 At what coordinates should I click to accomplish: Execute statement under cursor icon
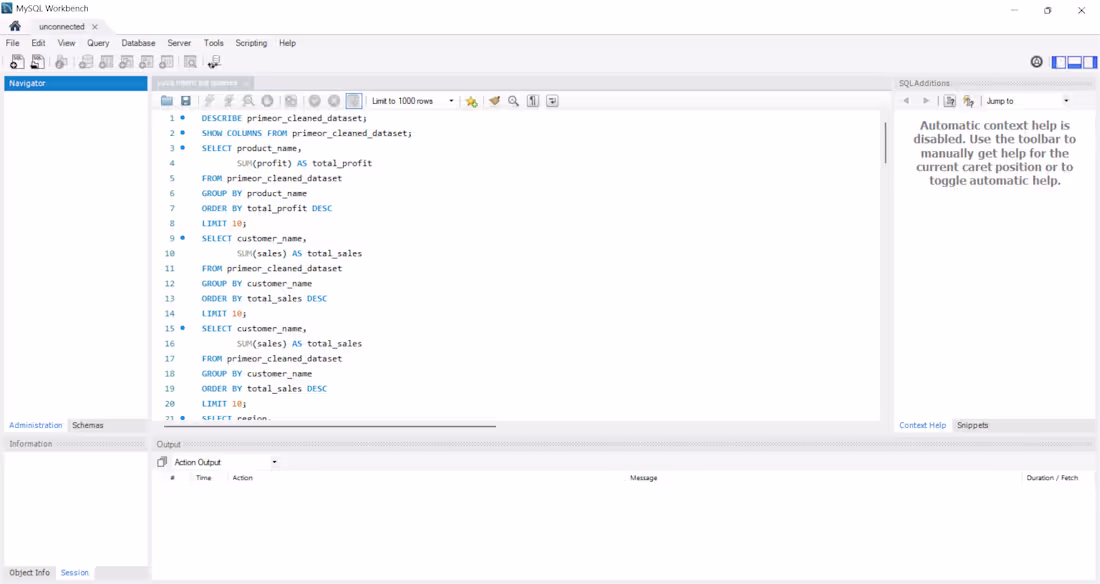click(229, 101)
